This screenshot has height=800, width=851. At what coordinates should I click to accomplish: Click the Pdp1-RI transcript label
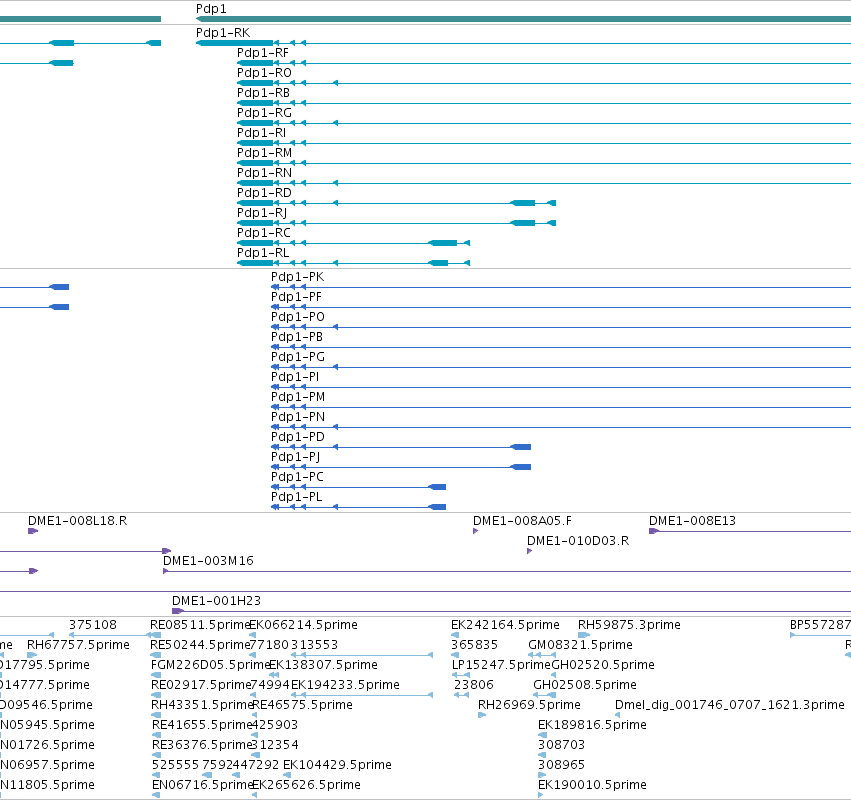[x=261, y=133]
